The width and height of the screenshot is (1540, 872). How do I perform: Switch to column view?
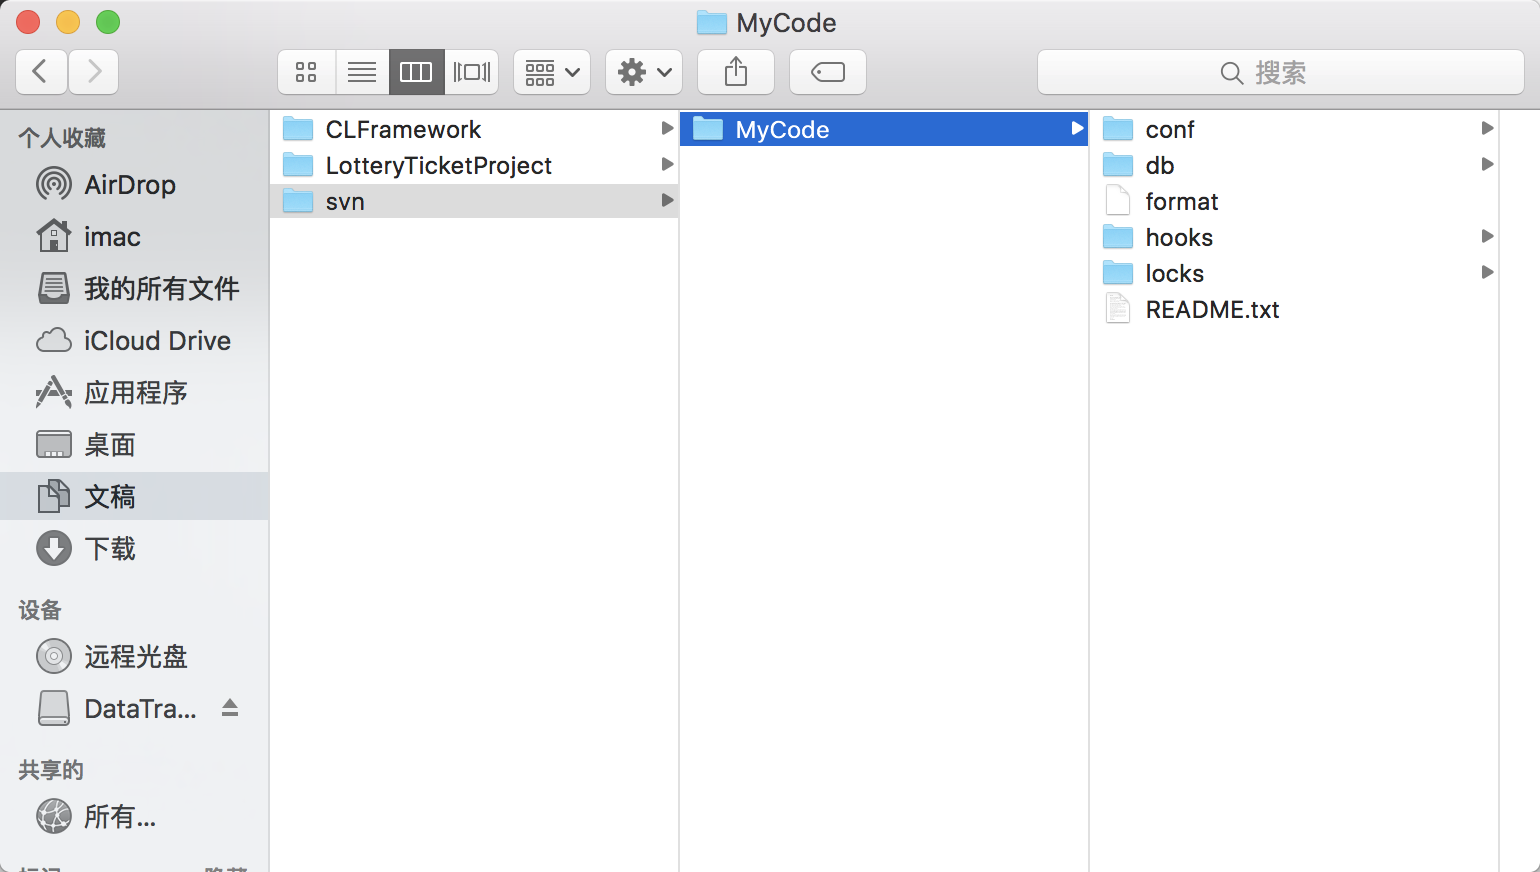point(416,72)
